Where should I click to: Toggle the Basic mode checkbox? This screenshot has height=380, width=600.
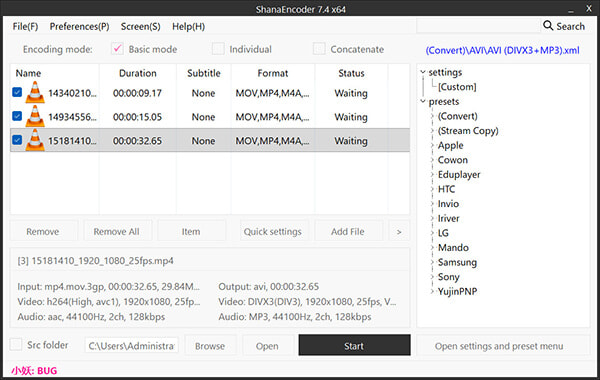pos(117,49)
